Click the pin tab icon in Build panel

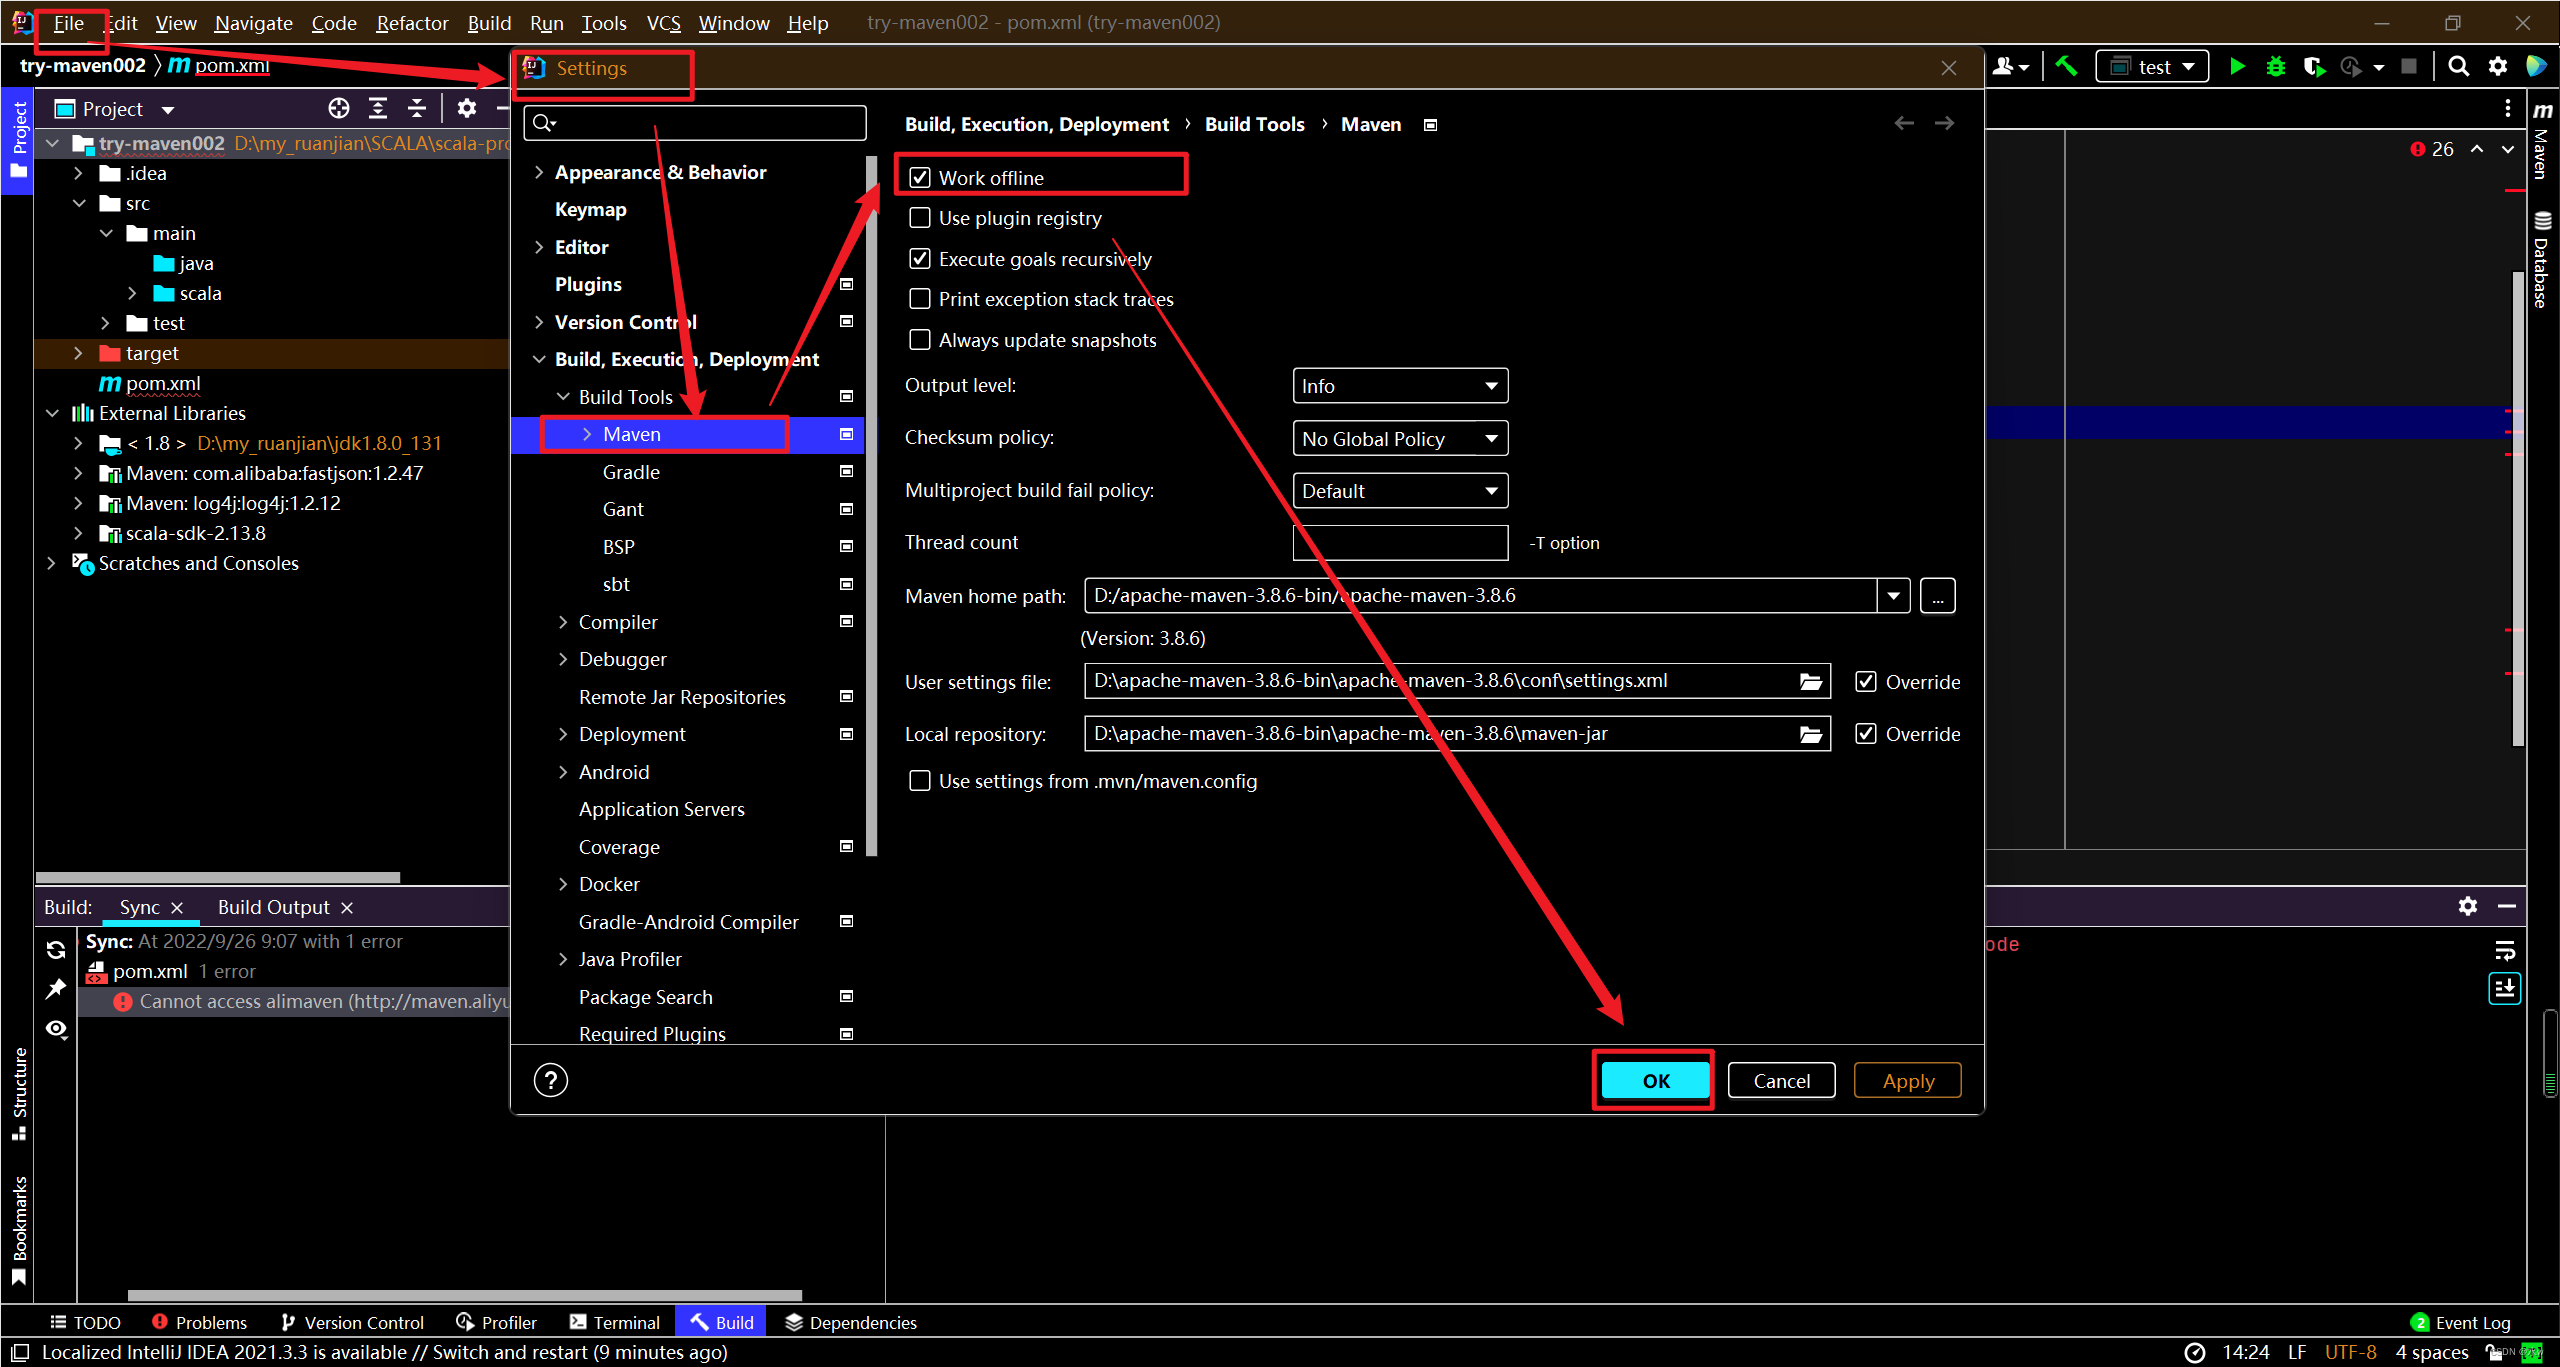[x=56, y=989]
